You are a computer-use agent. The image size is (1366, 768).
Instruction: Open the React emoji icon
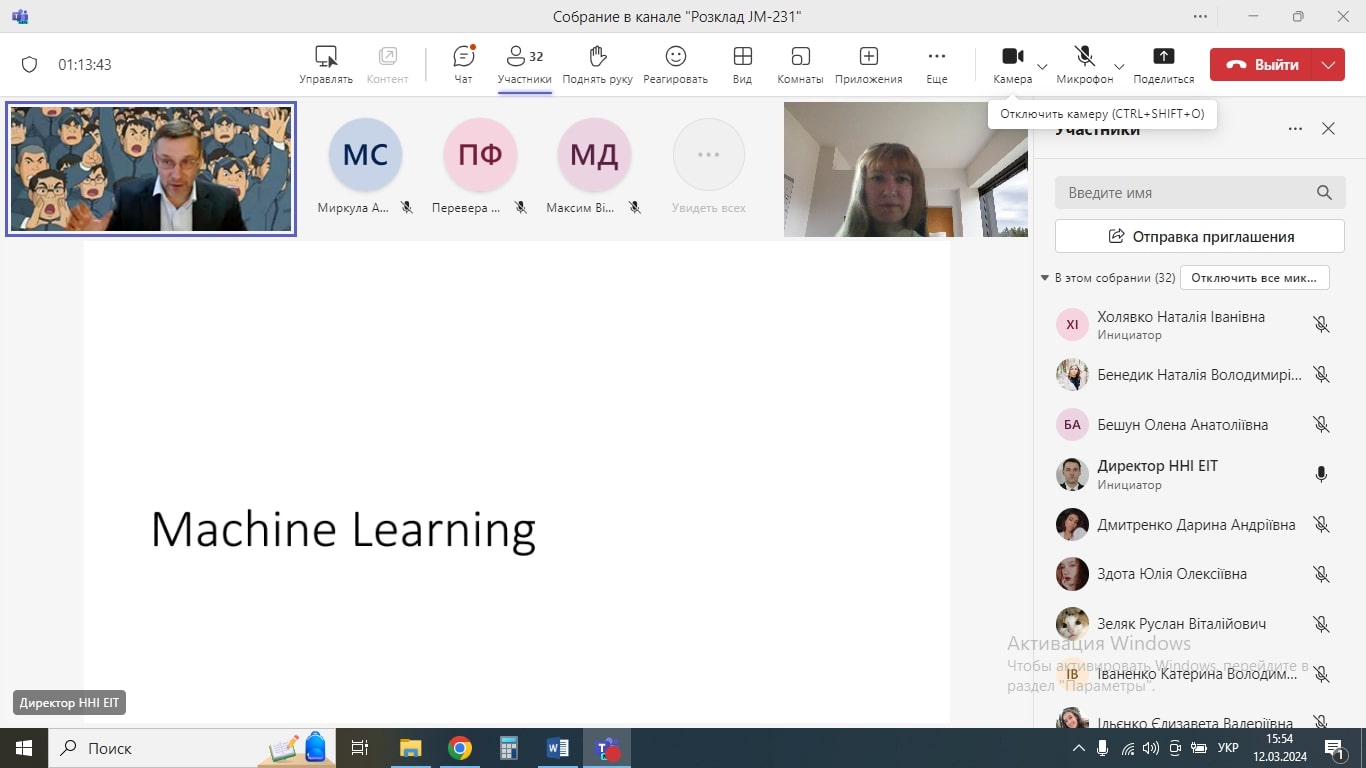coord(675,57)
